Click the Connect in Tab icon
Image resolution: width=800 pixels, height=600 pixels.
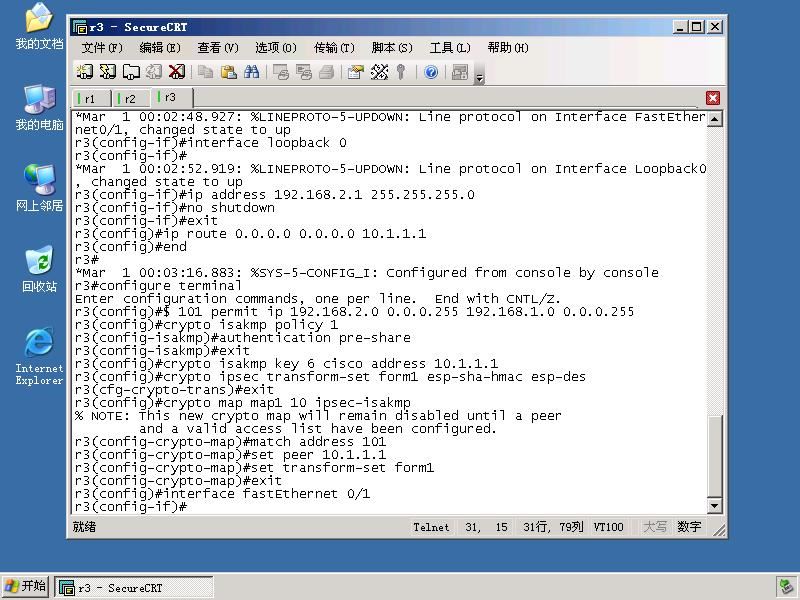point(131,72)
